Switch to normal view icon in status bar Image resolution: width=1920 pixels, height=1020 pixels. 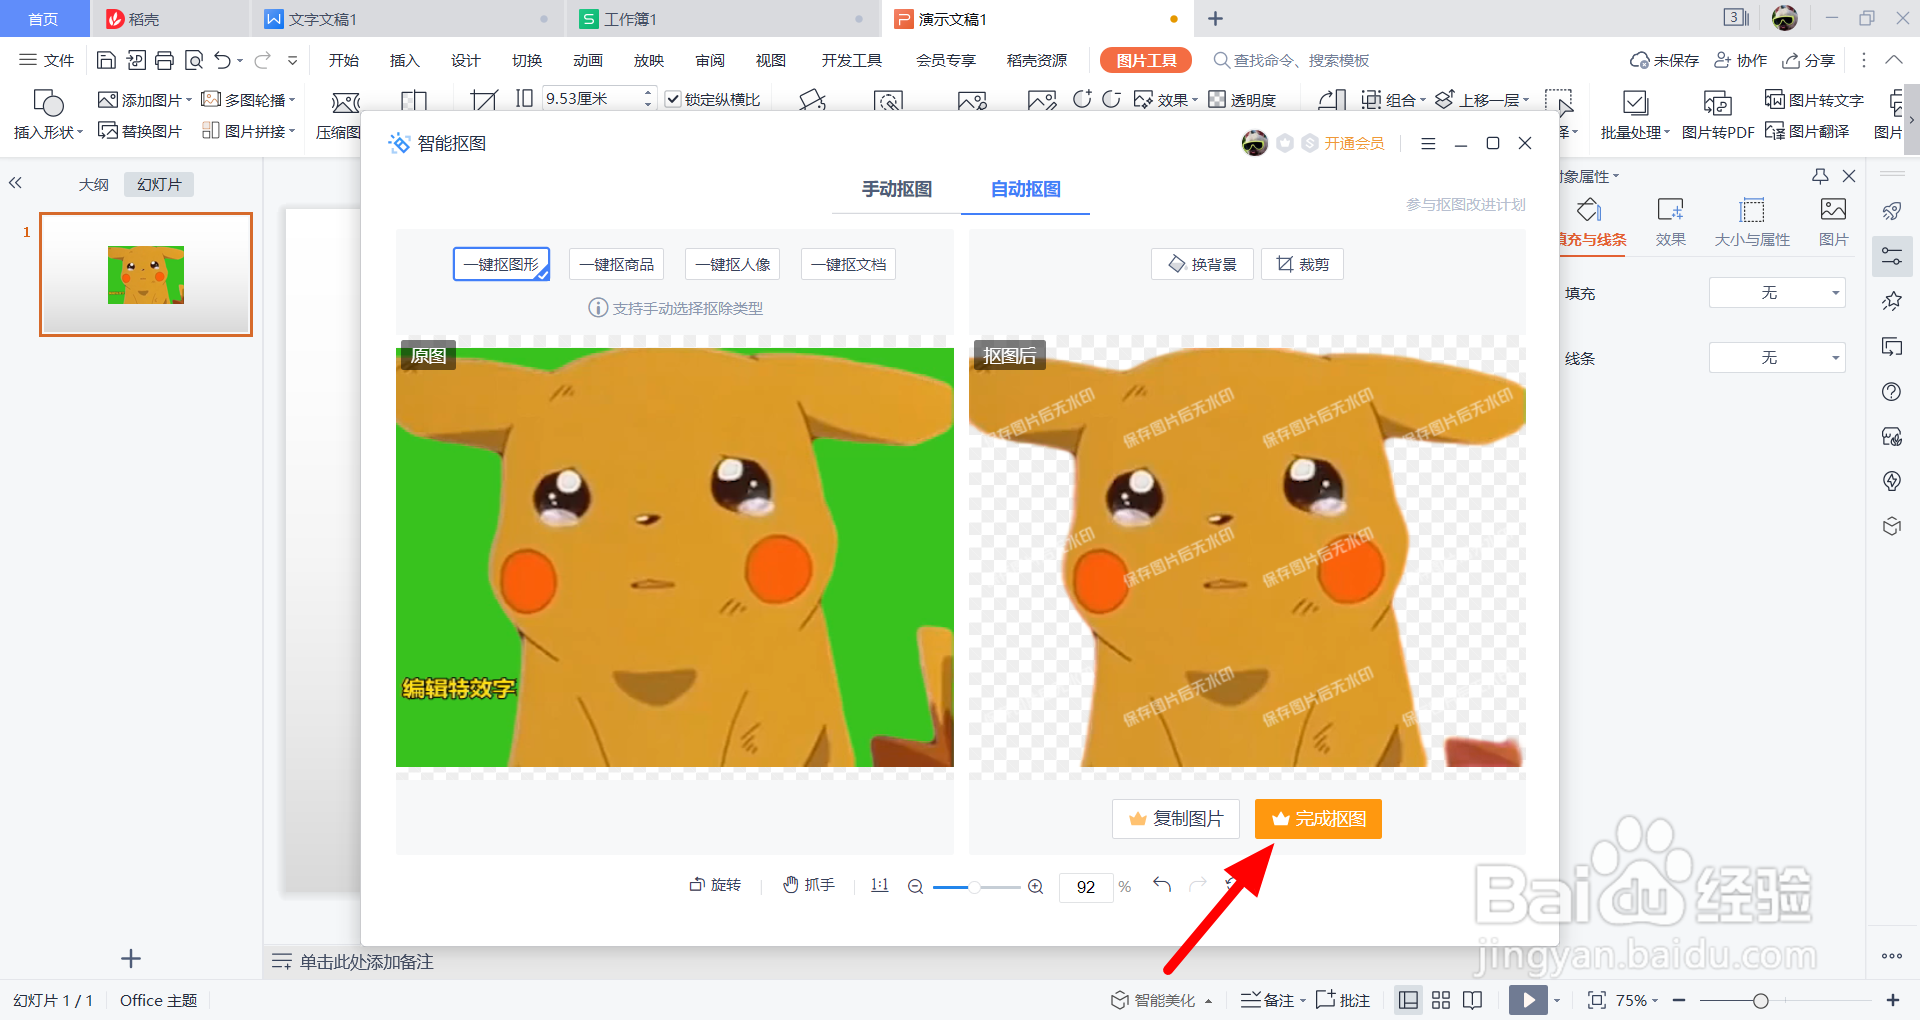coord(1408,1000)
